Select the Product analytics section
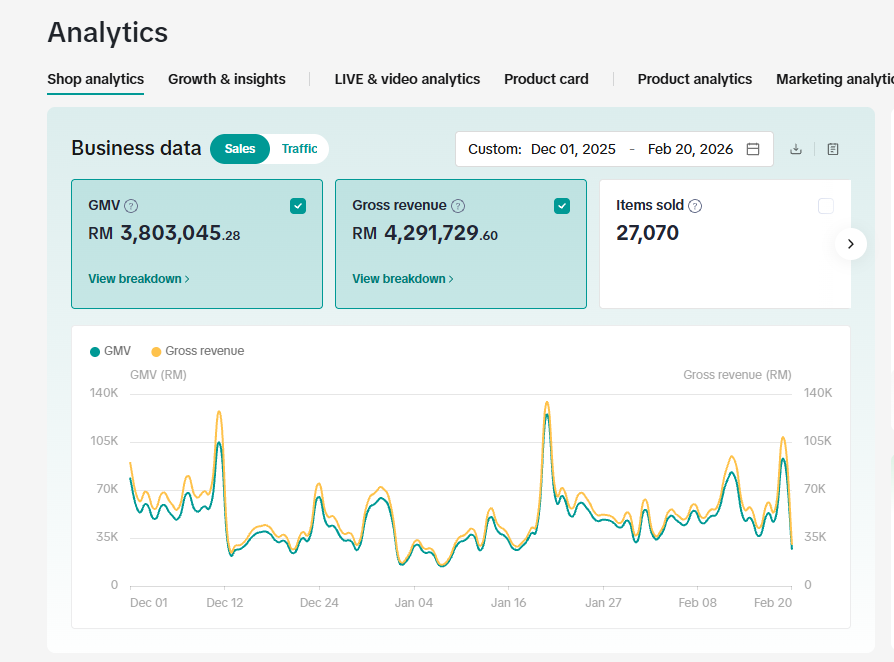The height and width of the screenshot is (662, 894). tap(694, 79)
